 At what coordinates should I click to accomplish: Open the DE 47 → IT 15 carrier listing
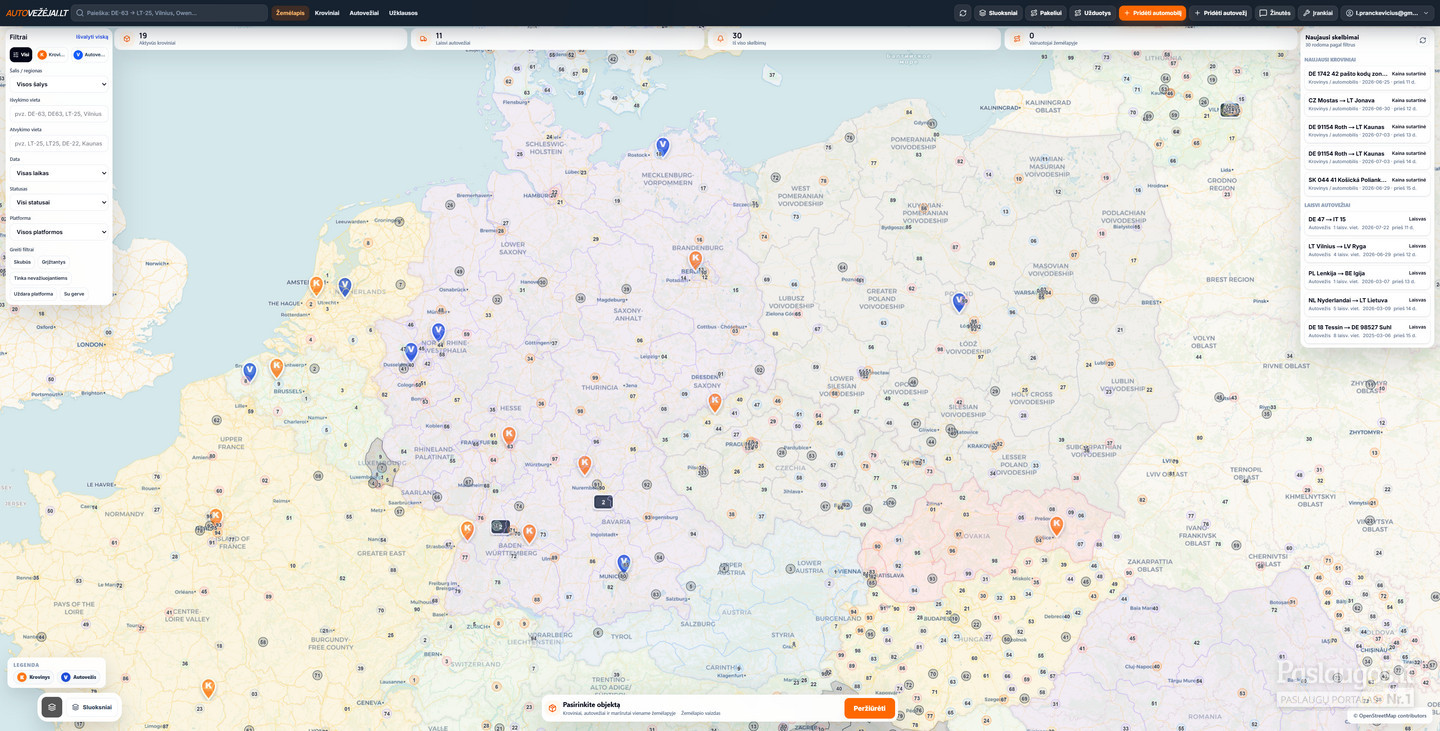coord(1367,223)
